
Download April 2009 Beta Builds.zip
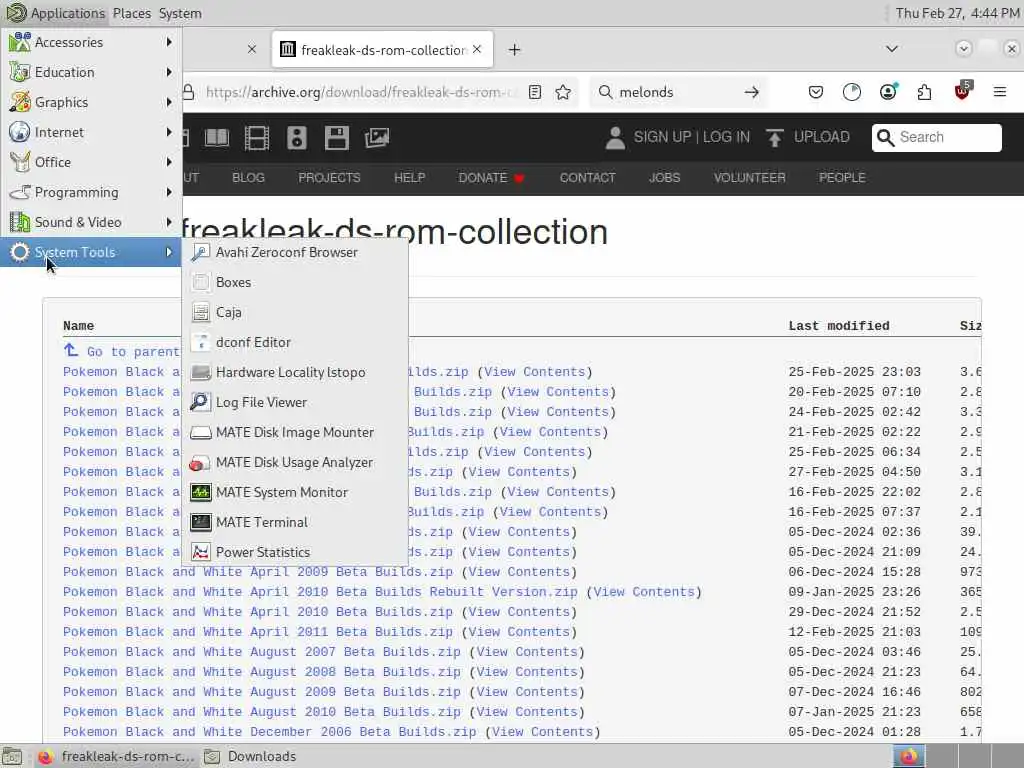[258, 572]
